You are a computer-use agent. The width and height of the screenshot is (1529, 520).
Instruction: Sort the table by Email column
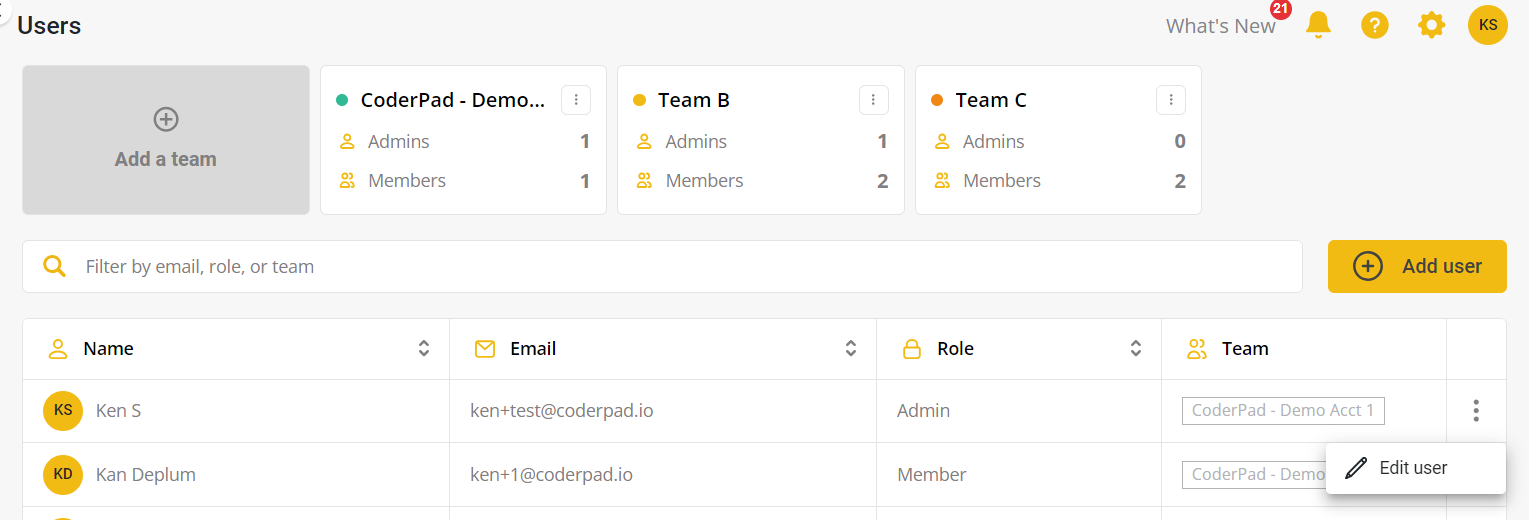point(851,348)
